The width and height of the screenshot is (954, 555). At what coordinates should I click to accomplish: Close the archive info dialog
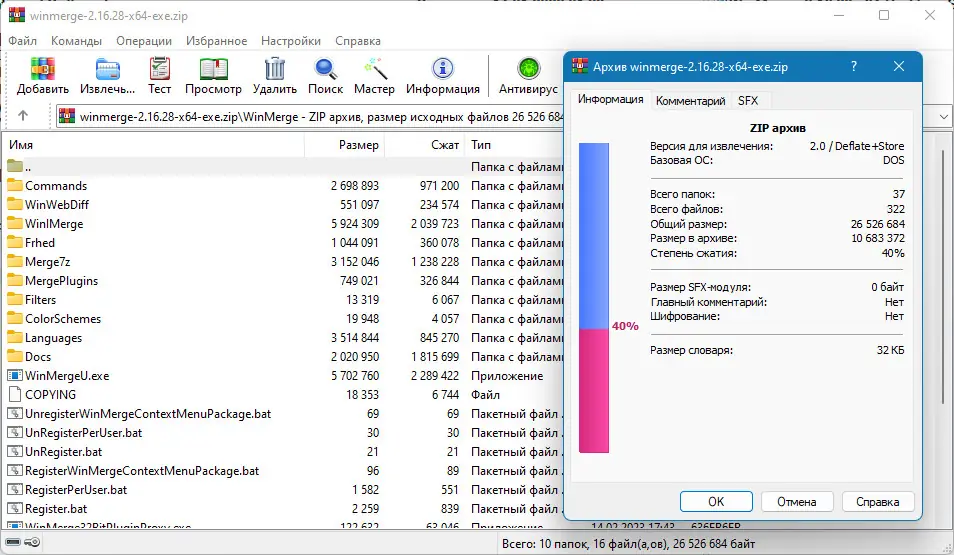(x=899, y=66)
